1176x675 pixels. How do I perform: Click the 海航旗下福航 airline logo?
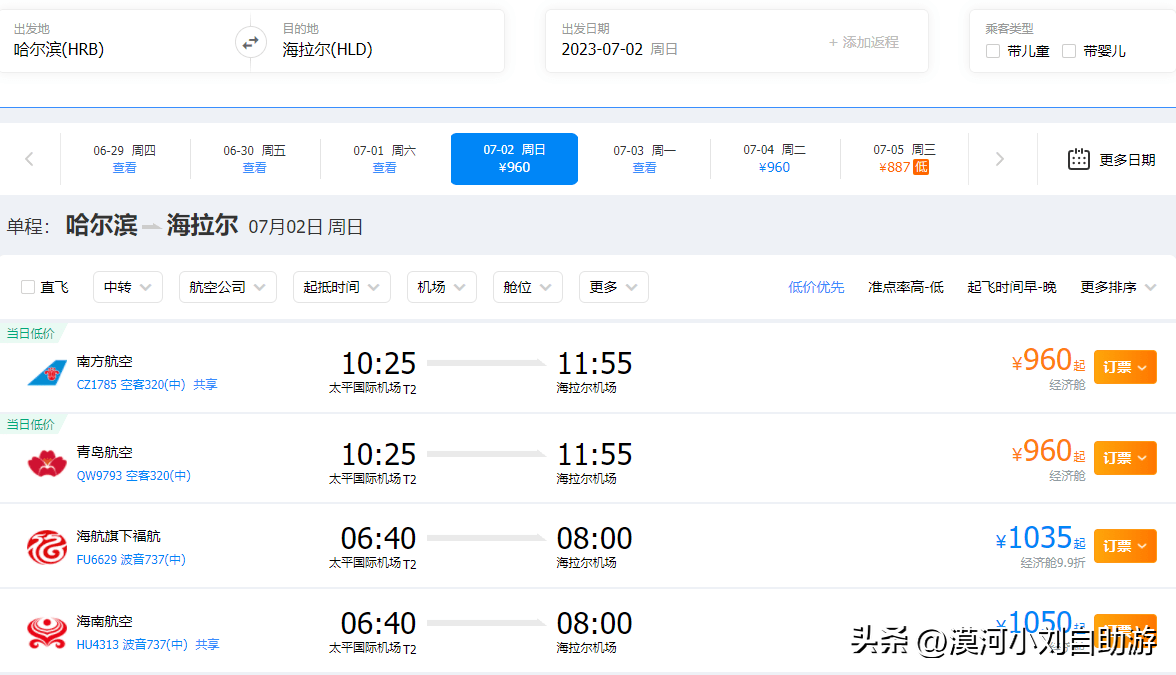coord(47,548)
